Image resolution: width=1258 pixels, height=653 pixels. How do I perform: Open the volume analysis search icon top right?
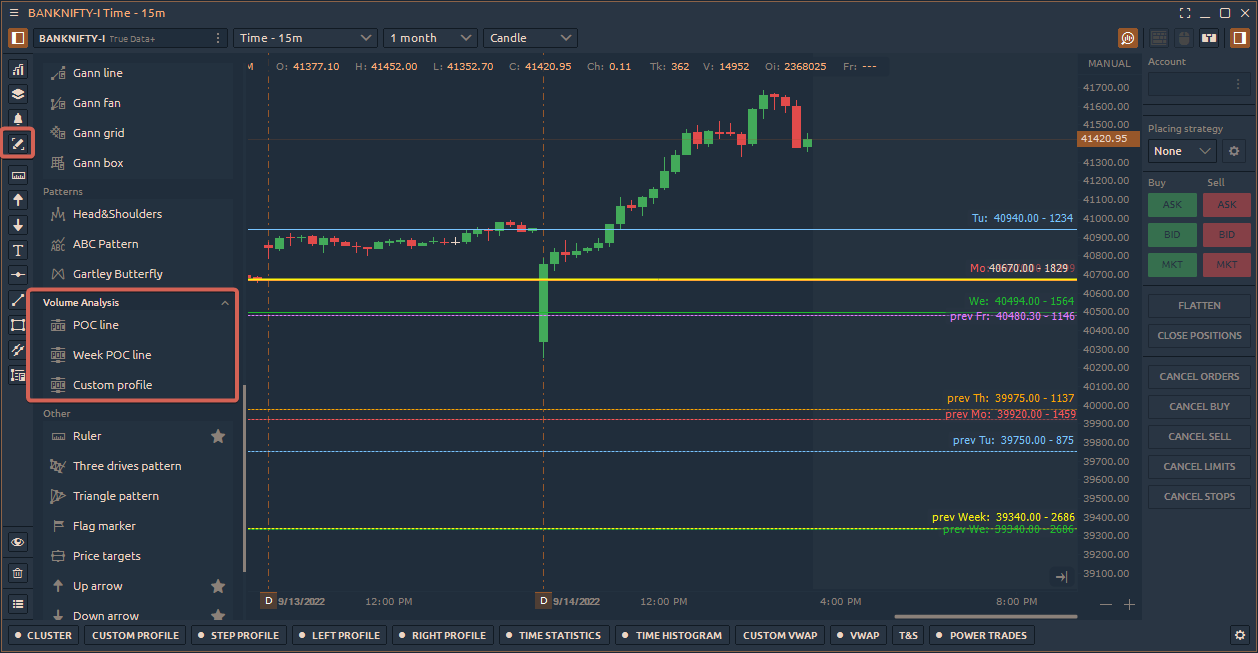pos(1128,37)
